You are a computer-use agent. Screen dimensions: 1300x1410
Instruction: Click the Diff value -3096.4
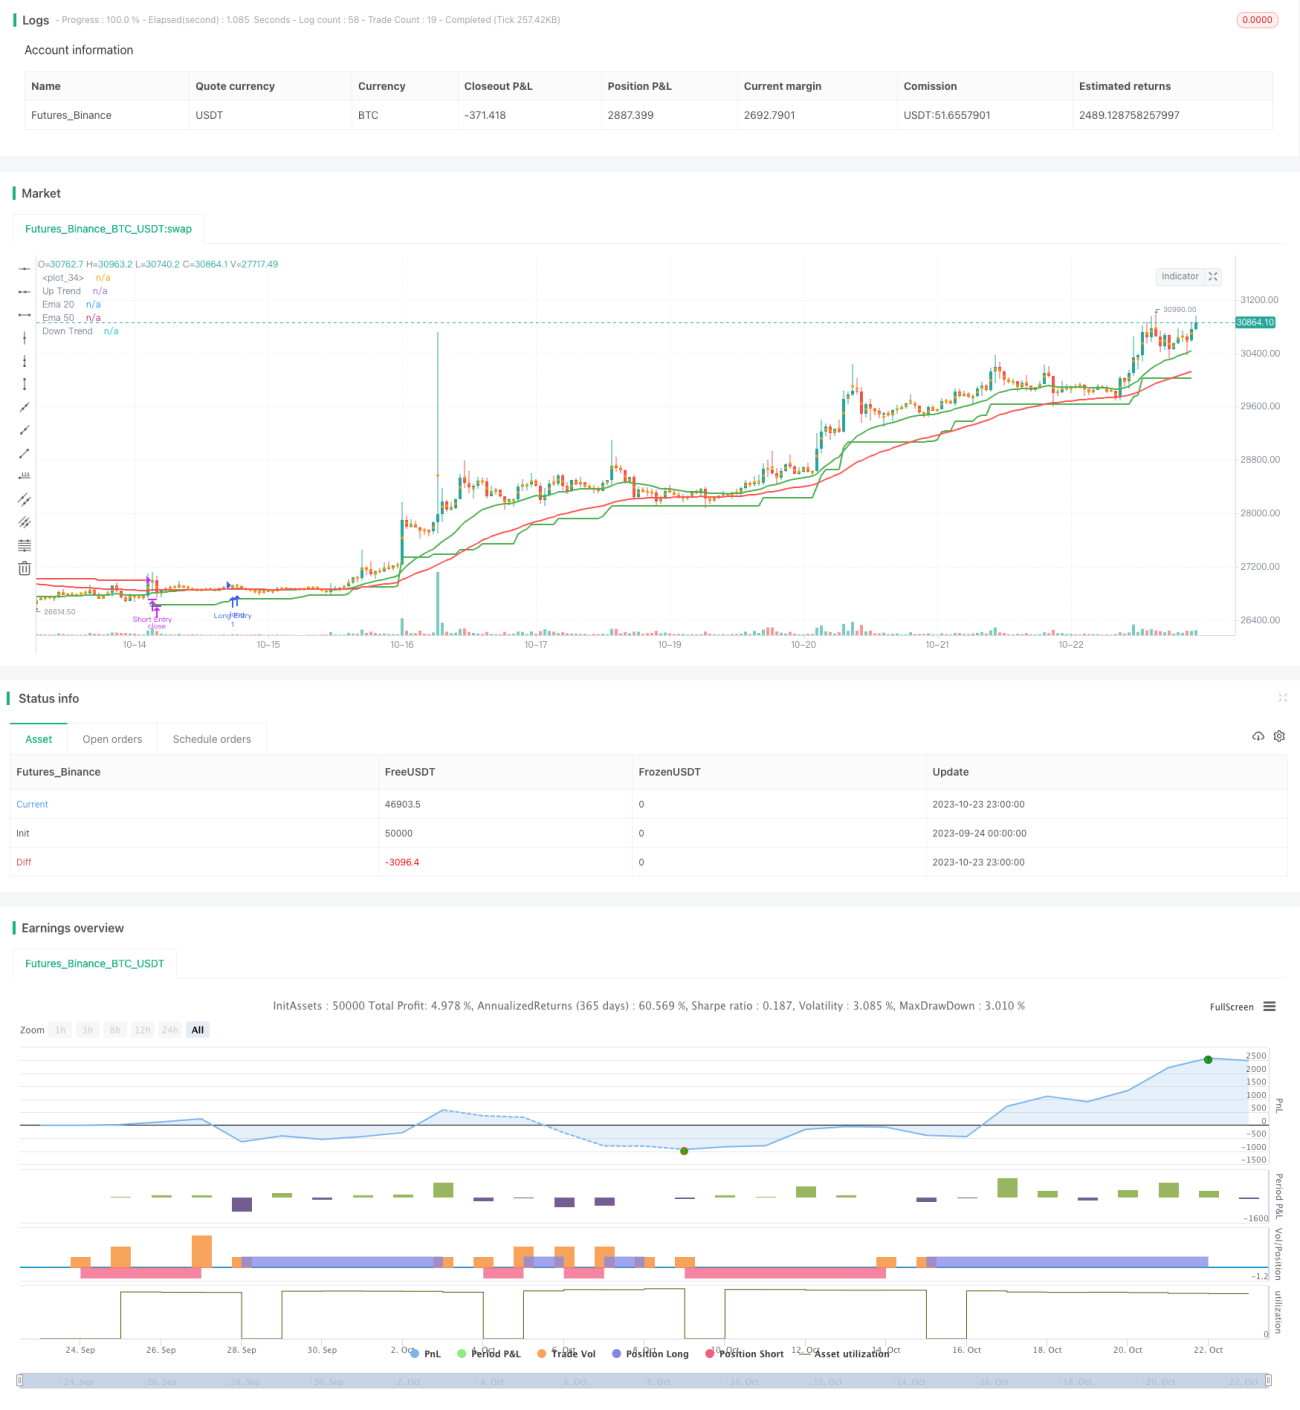point(402,862)
